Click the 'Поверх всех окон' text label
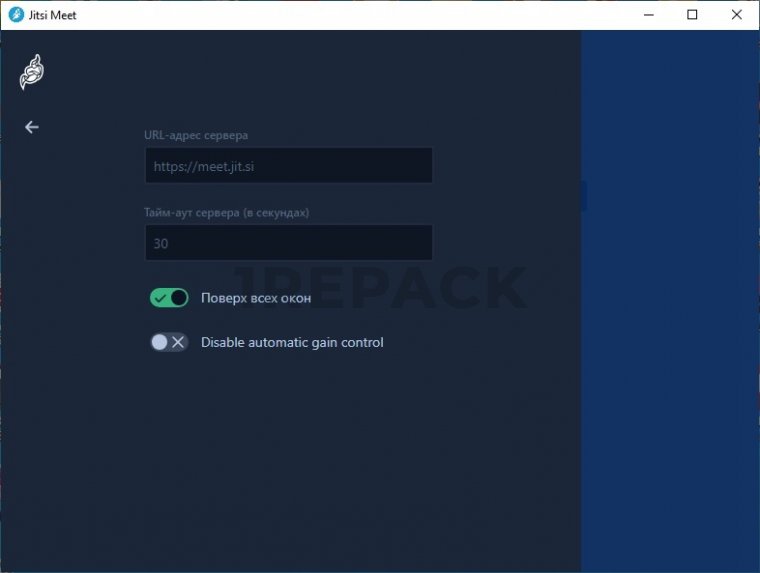 tap(256, 298)
